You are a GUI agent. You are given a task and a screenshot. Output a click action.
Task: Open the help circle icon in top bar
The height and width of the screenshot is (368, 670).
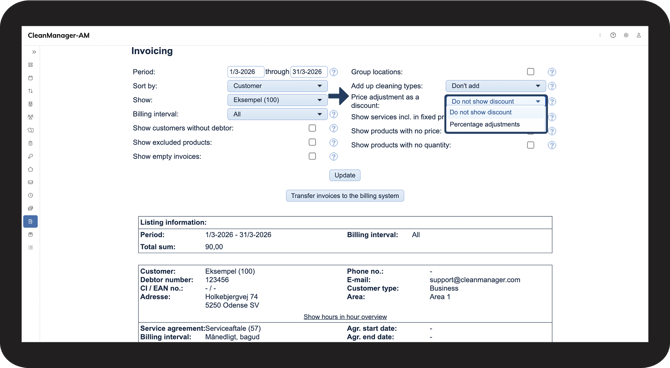pyautogui.click(x=613, y=35)
